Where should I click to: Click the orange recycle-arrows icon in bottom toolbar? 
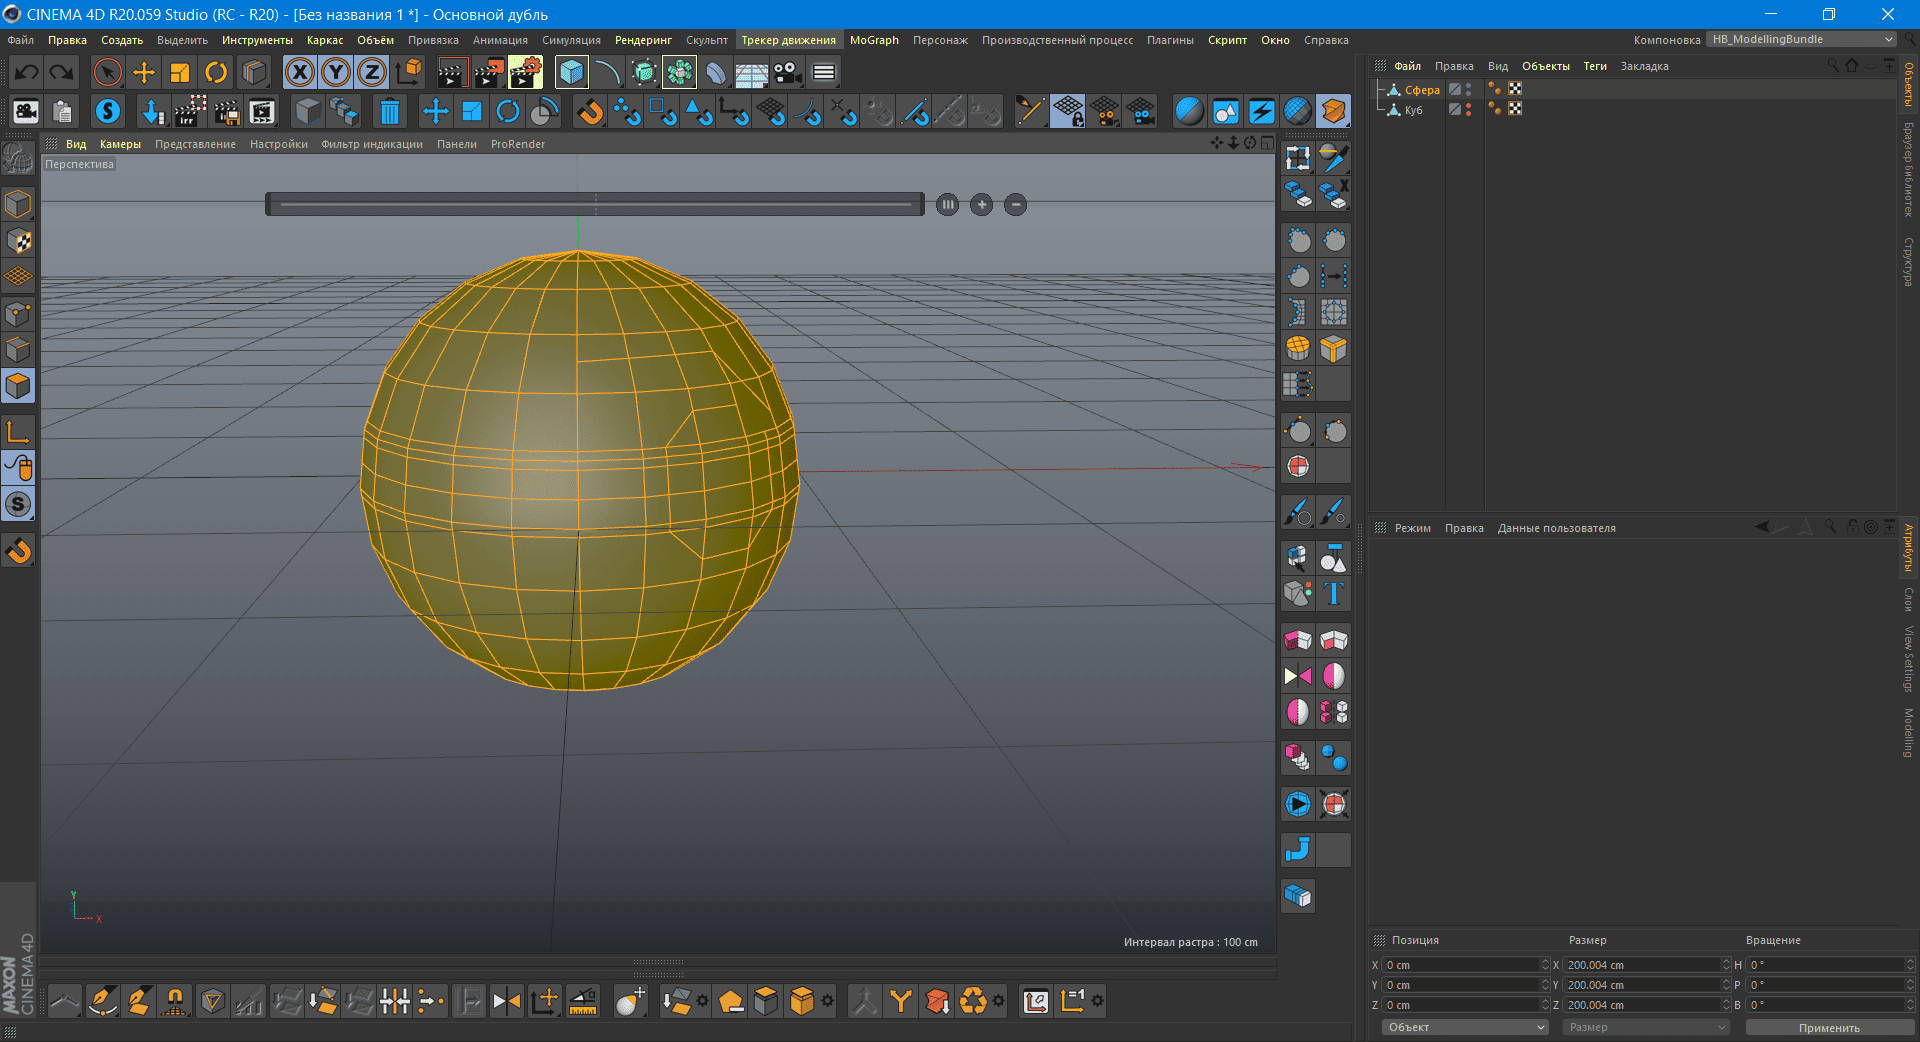(972, 1001)
